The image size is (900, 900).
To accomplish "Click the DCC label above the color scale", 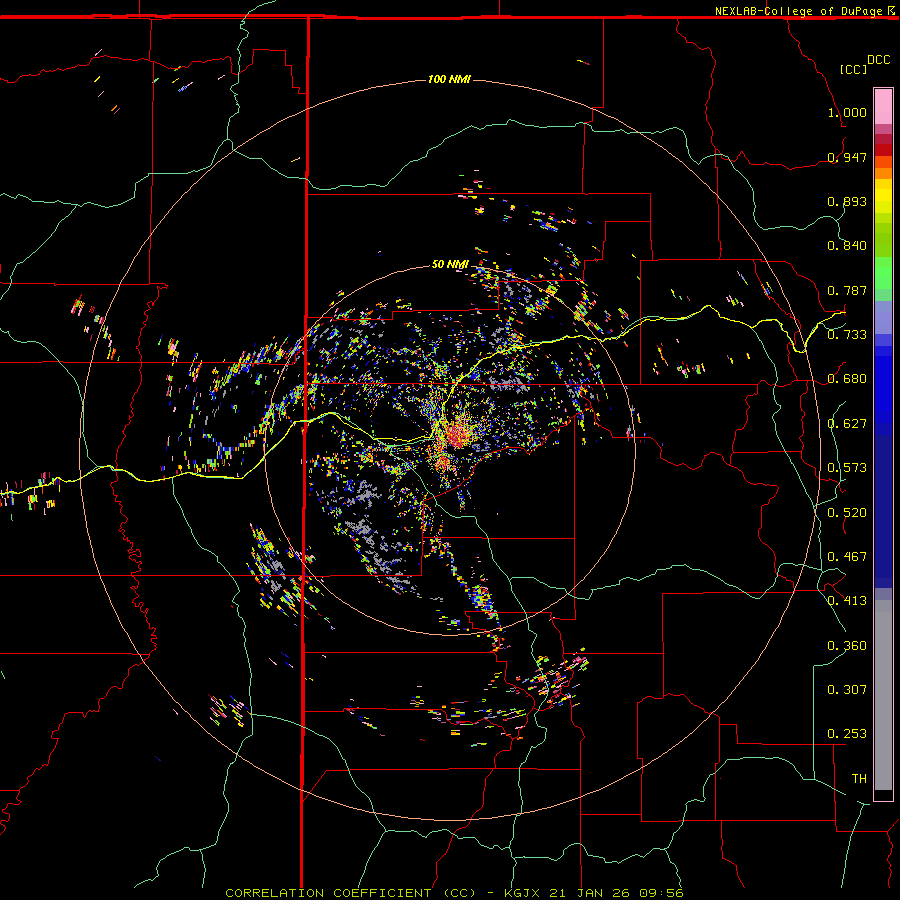I will (x=878, y=60).
